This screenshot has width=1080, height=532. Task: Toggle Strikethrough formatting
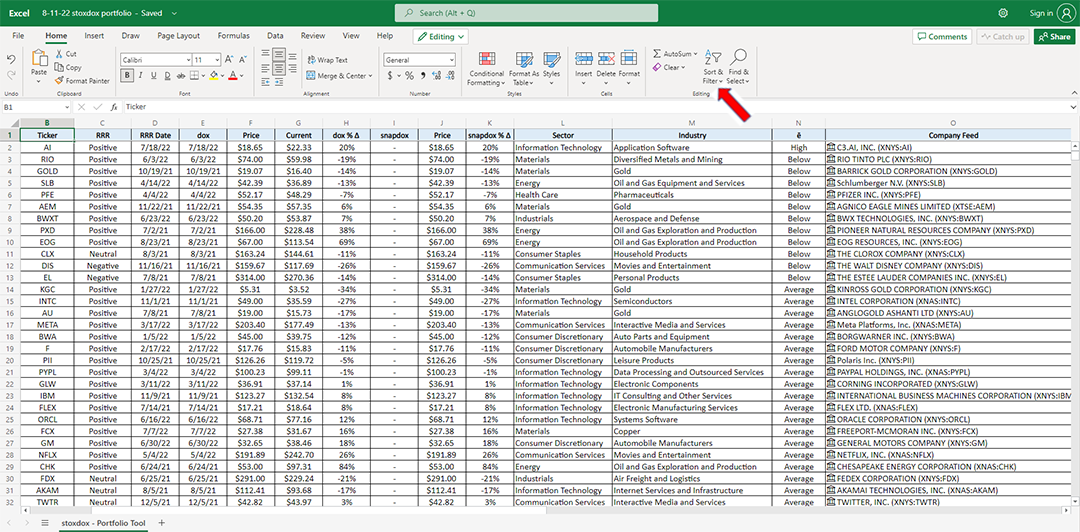[x=181, y=76]
